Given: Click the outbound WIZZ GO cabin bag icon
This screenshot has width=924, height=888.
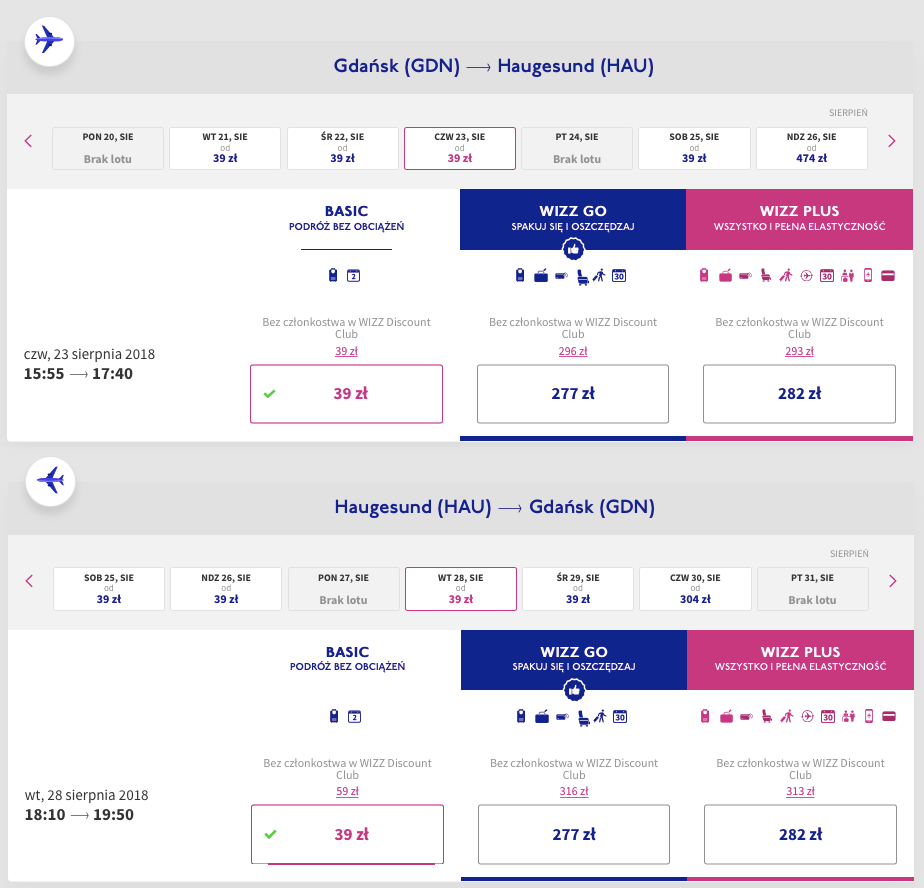Looking at the screenshot, I should (x=520, y=275).
